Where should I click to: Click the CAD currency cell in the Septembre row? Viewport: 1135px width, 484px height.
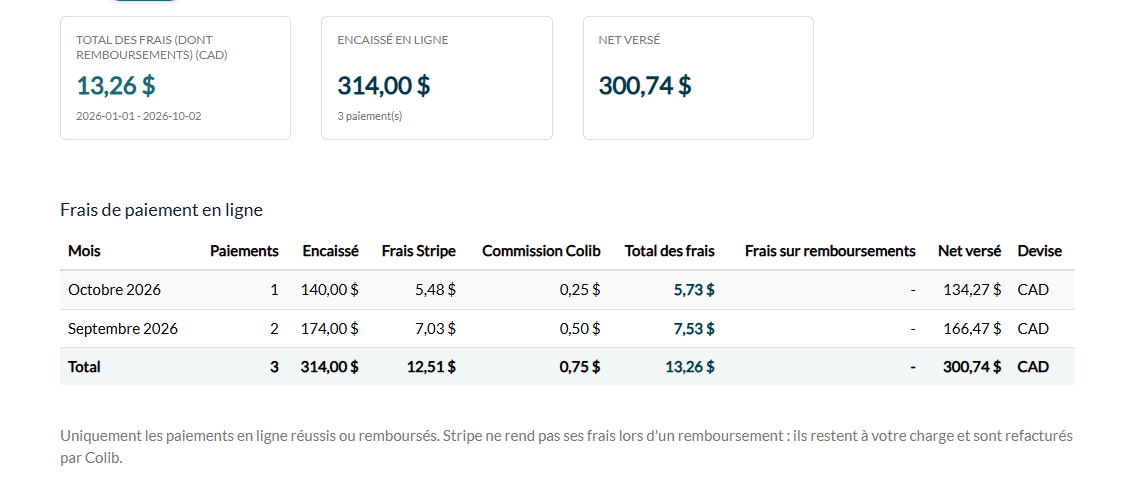pyautogui.click(x=1033, y=328)
